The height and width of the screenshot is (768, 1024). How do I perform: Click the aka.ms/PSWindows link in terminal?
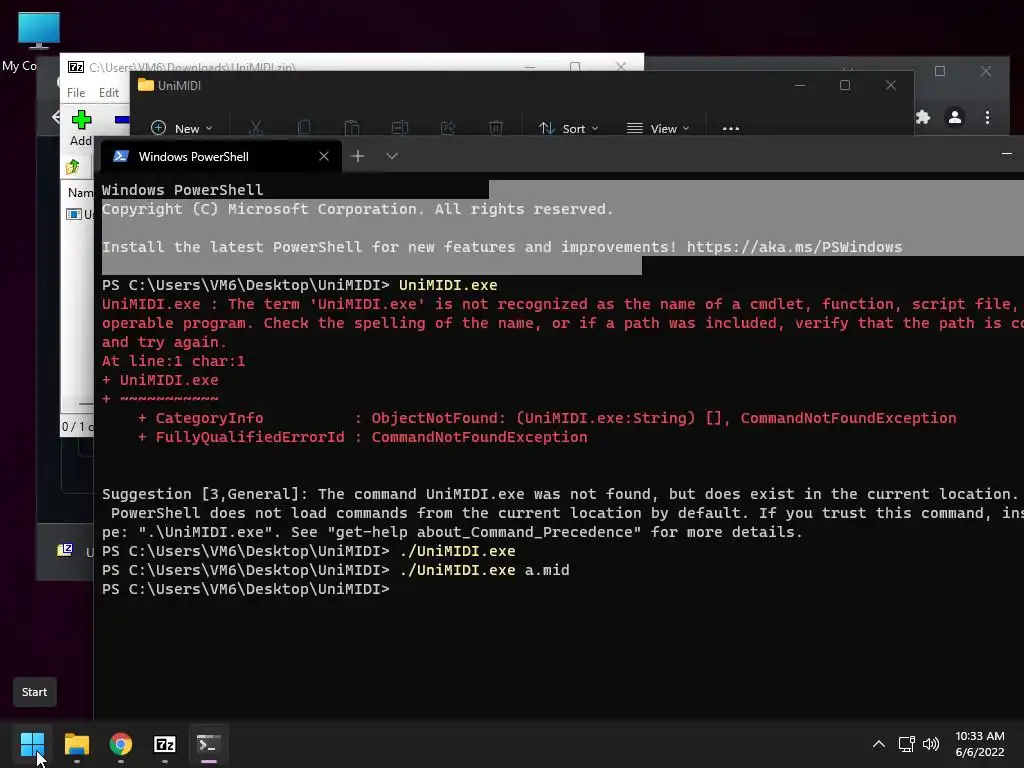794,247
